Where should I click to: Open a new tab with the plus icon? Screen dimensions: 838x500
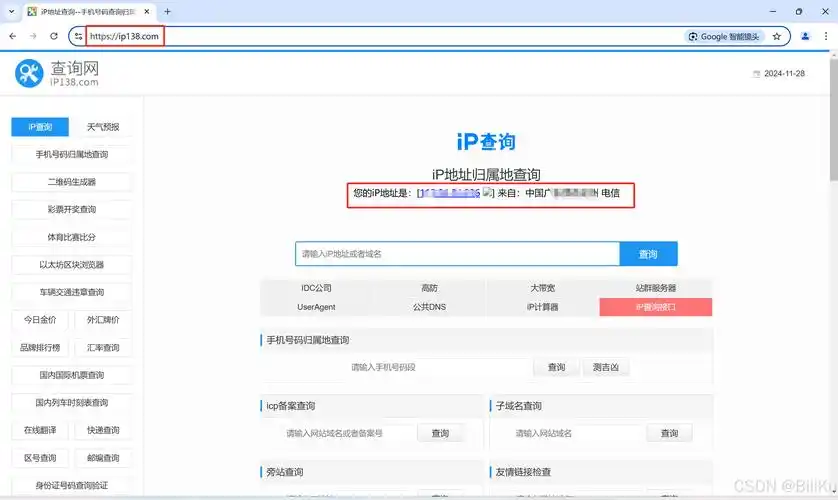(167, 11)
